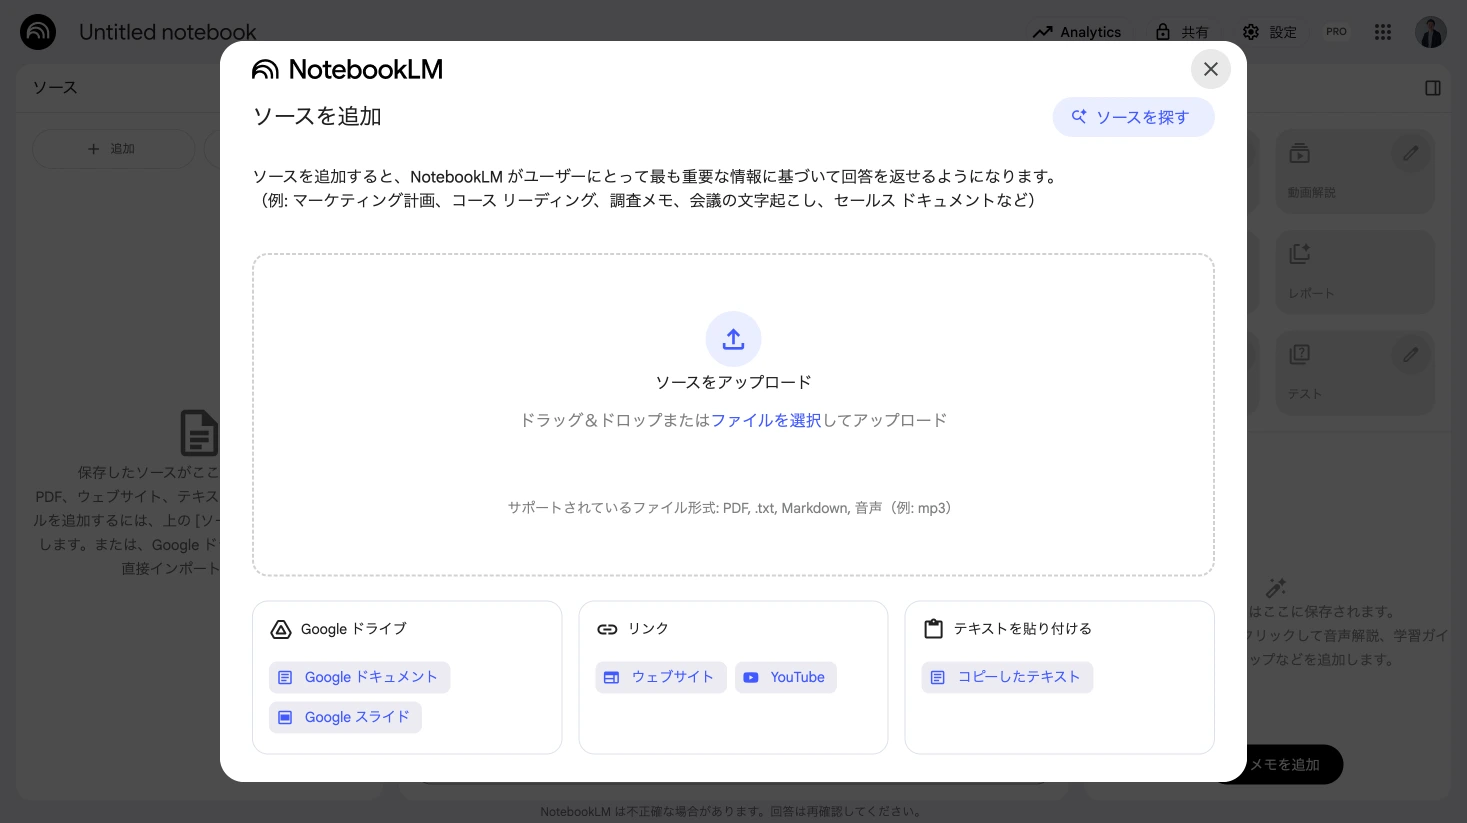Click the コピーしたテキスト text icon
The image size is (1467, 823).
coord(938,677)
